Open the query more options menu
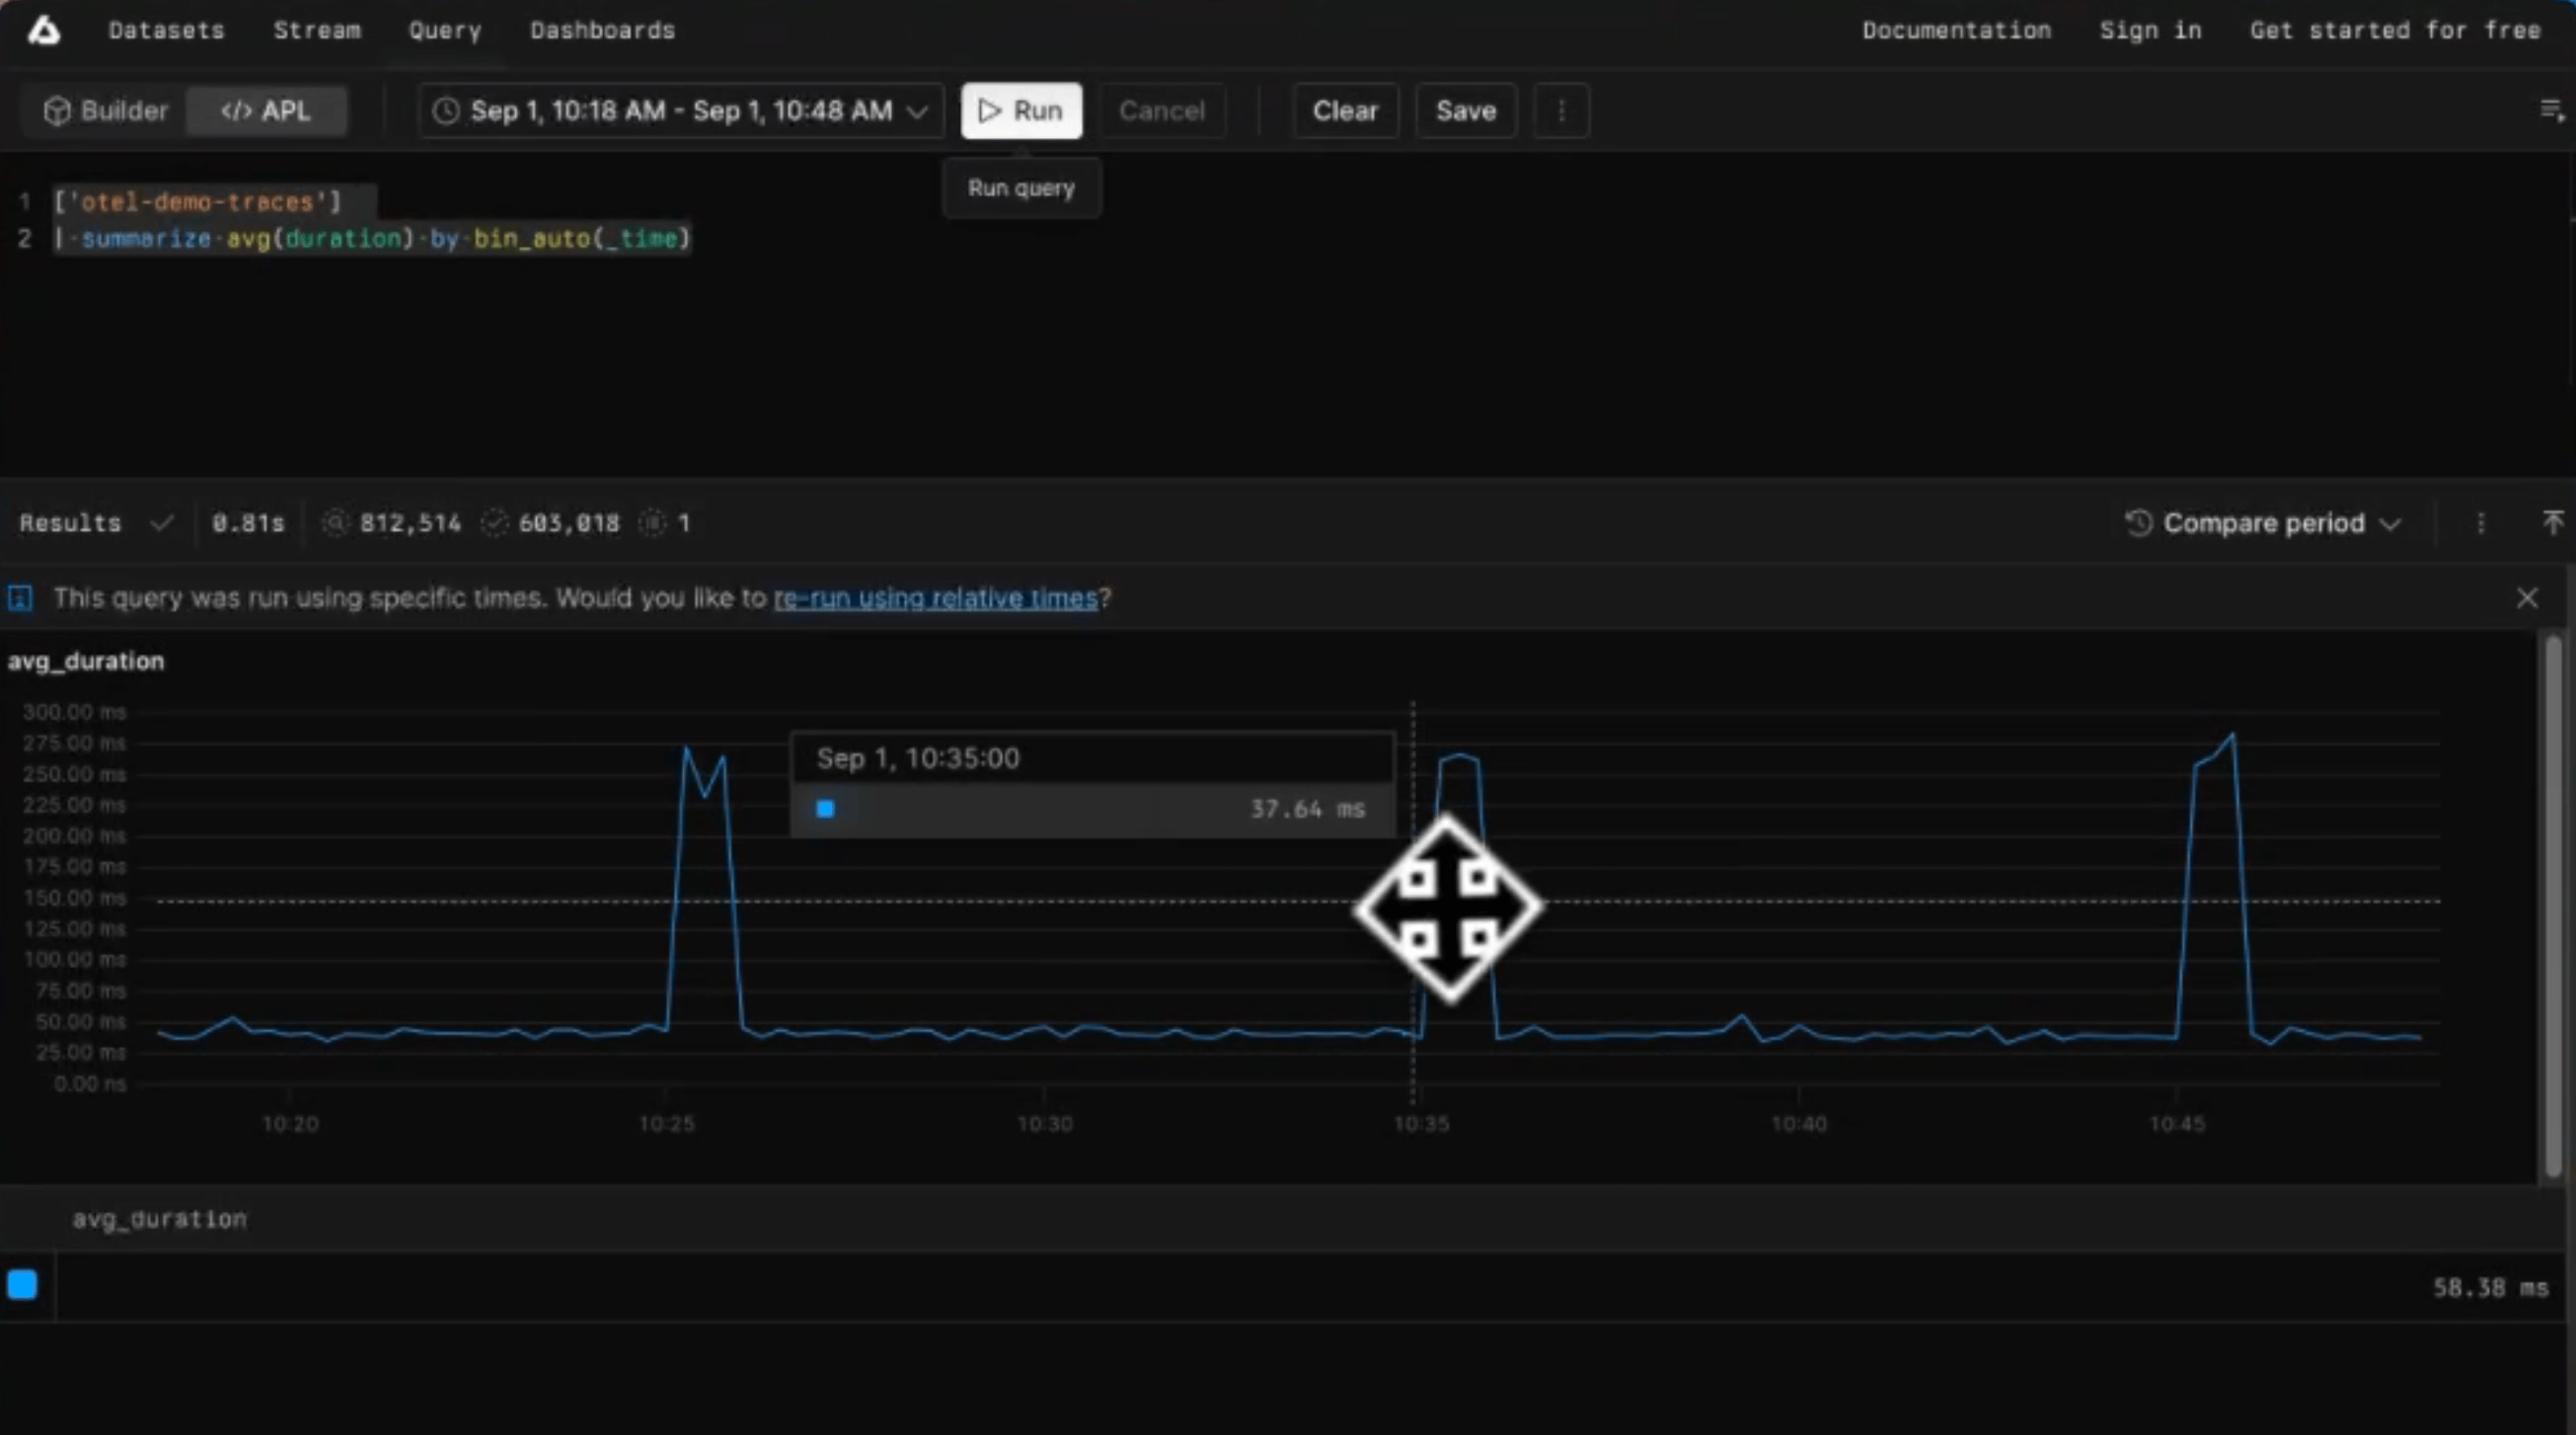 [x=1561, y=110]
